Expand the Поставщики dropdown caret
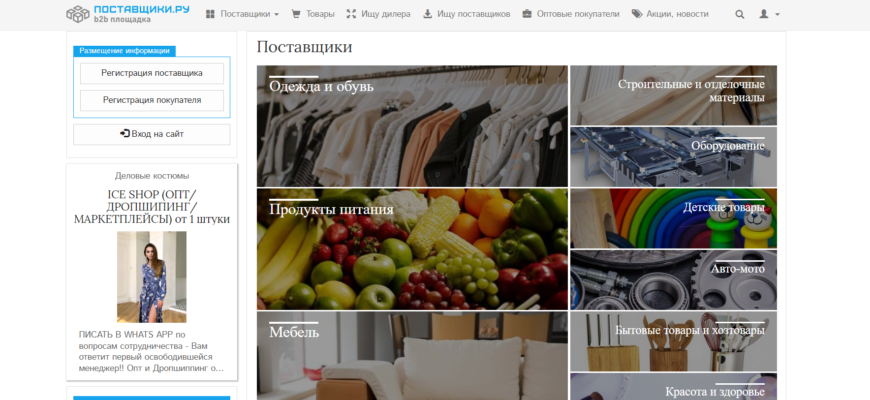The image size is (870, 400). pos(276,15)
